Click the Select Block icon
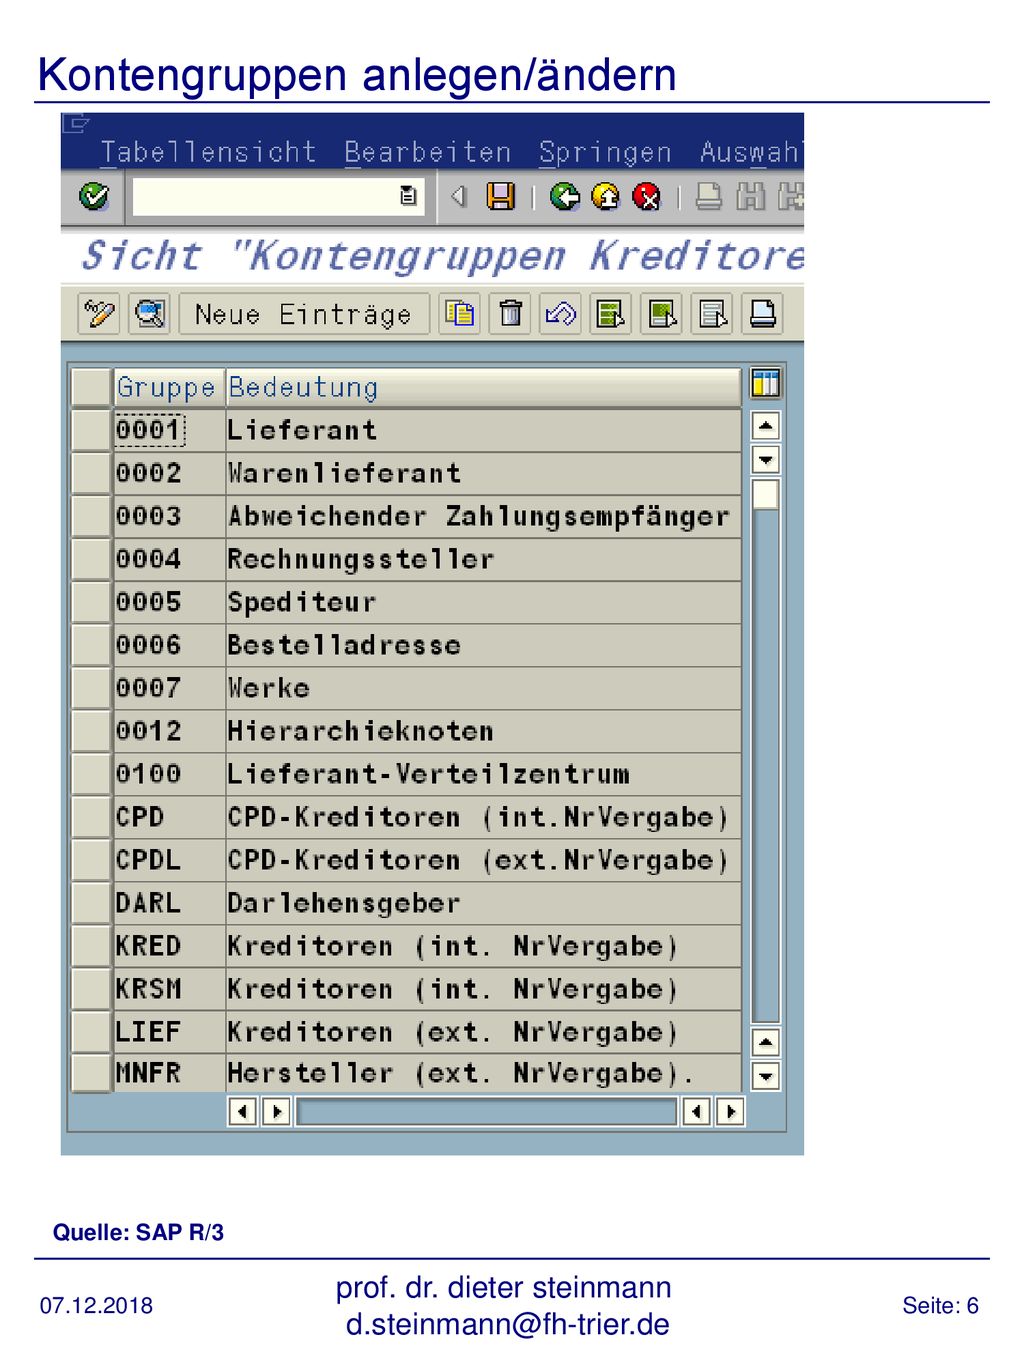1024x1365 pixels. (x=662, y=314)
